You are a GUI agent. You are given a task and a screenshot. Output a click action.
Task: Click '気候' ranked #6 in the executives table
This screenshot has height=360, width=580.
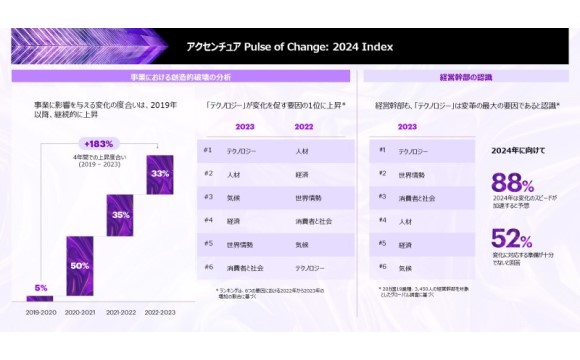pos(405,268)
